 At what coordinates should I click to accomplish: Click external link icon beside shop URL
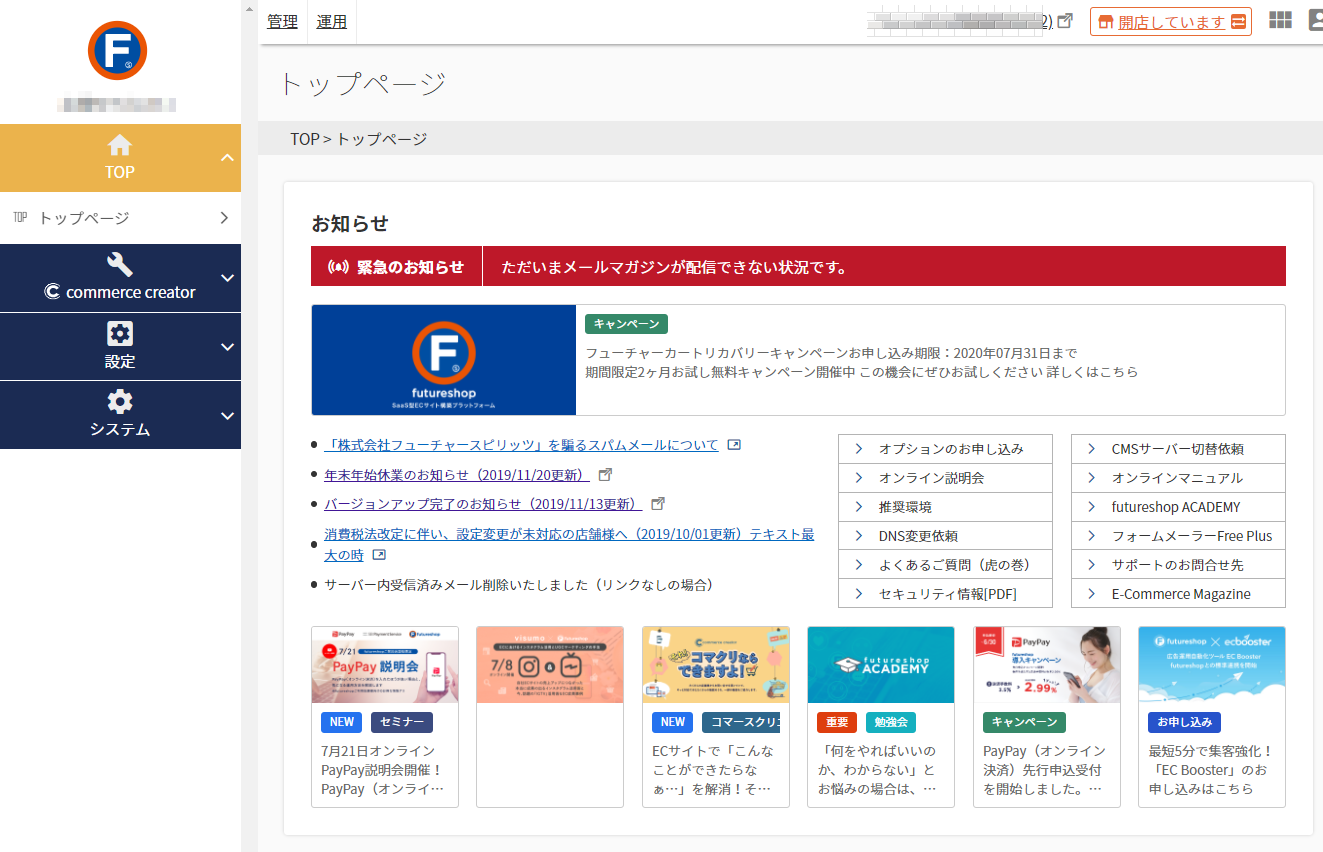pos(1065,21)
